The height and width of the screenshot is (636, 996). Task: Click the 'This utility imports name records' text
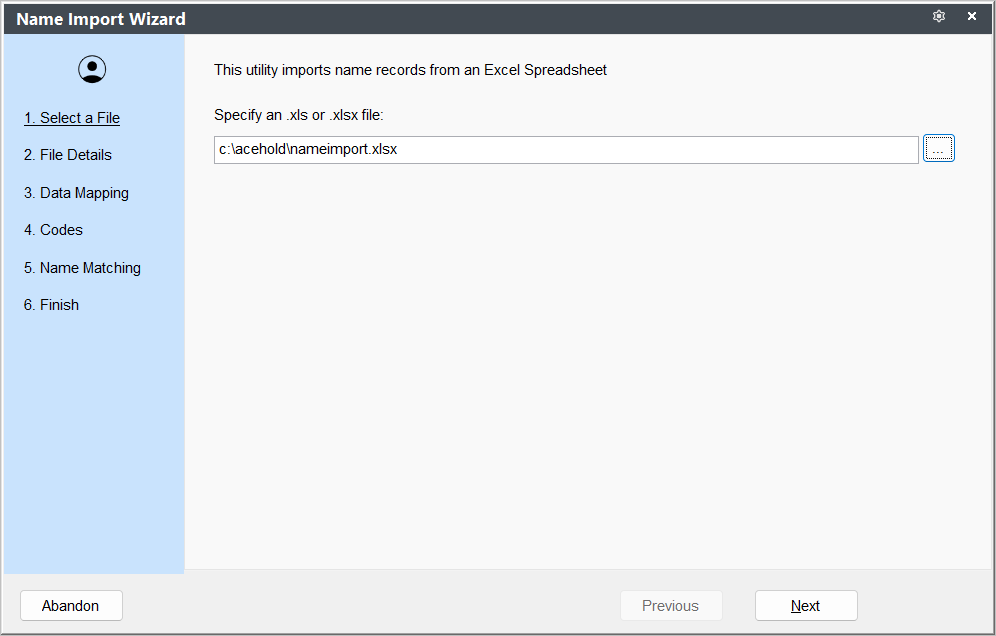410,70
